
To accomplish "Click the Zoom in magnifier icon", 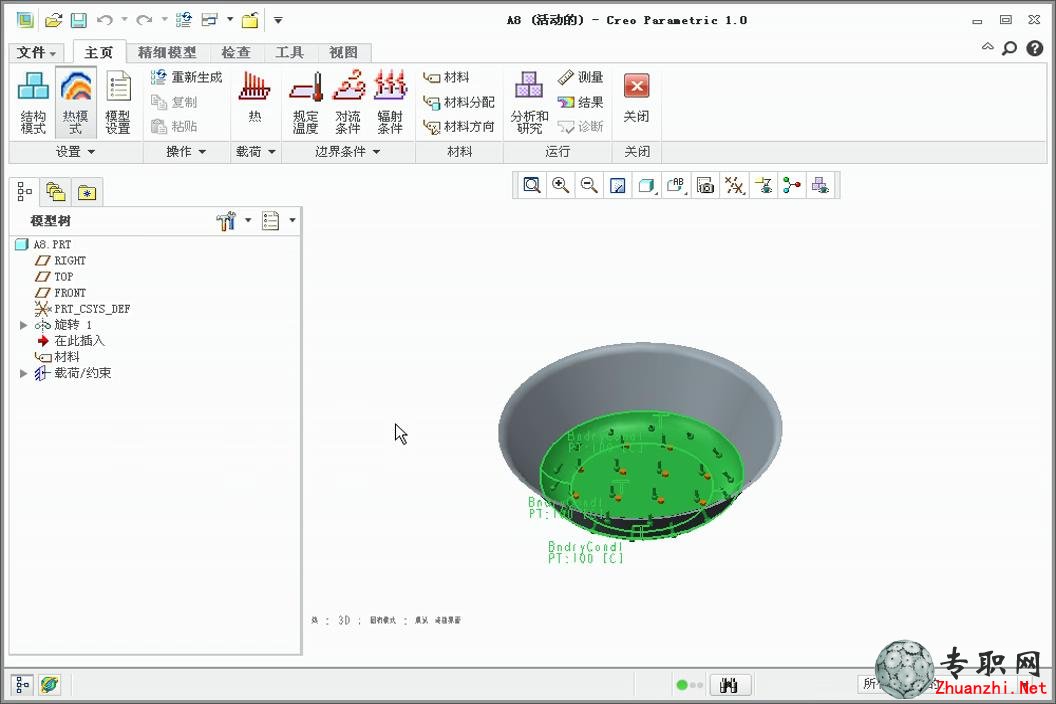I will (560, 185).
